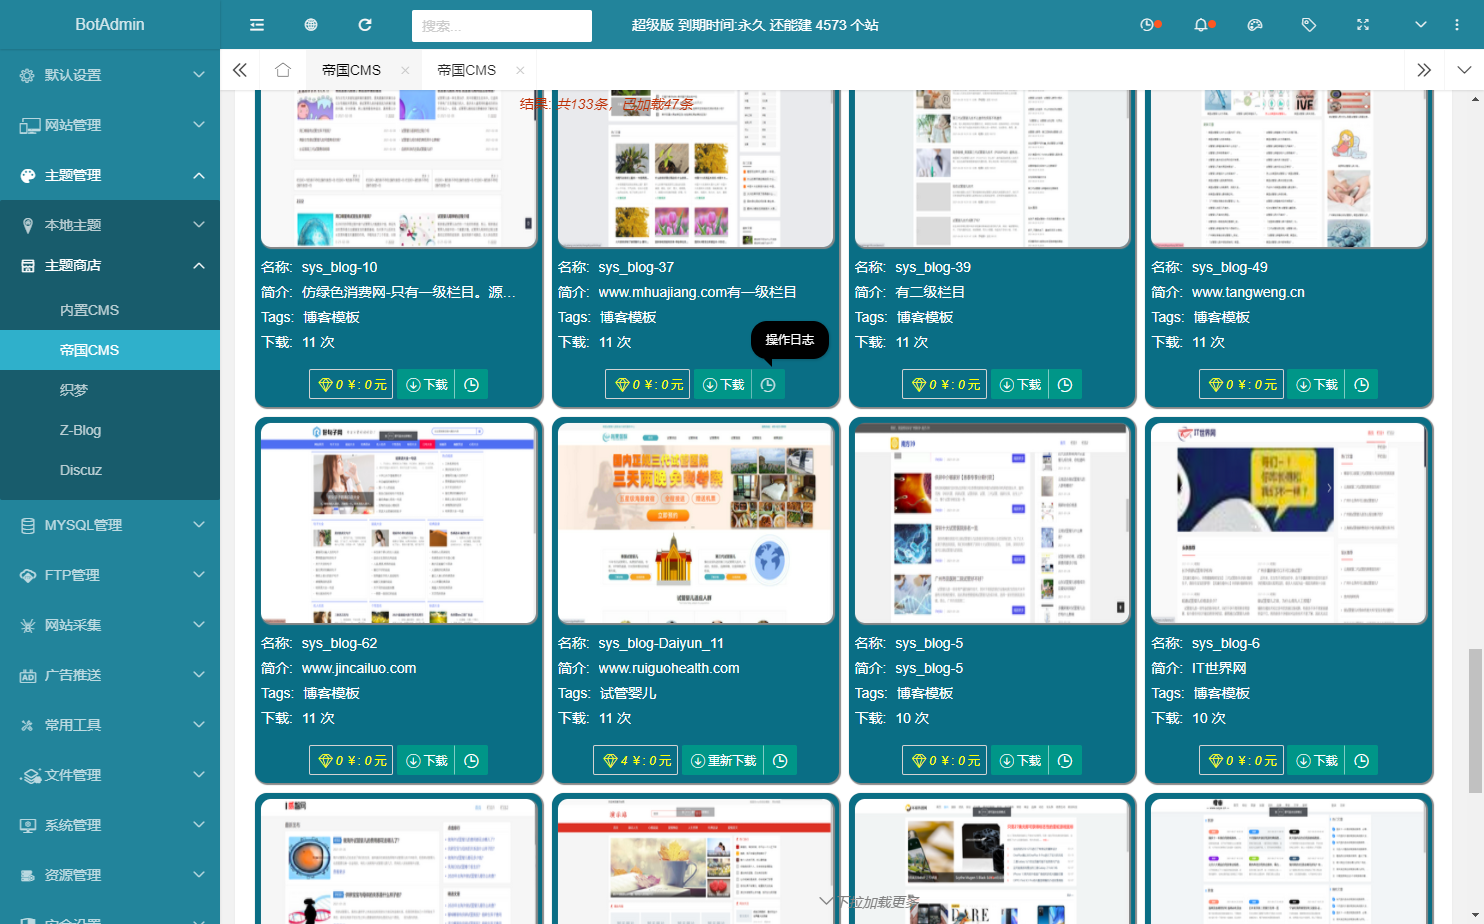Open operation log icon for sys_blog-37
Screen dimensions: 1484x924
pos(768,384)
